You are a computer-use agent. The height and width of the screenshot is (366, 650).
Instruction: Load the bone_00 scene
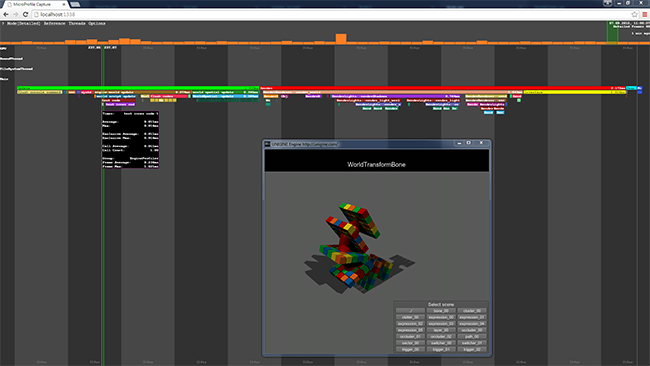click(441, 310)
